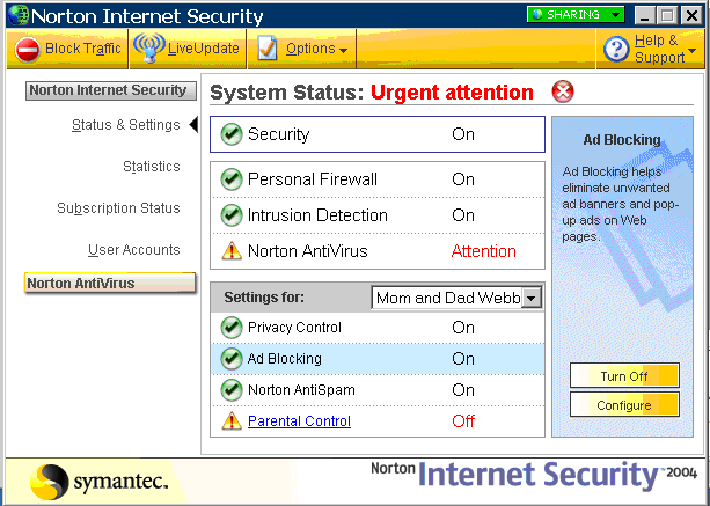This screenshot has width=710, height=506.
Task: Click the globe icon in the title bar
Action: click(18, 15)
